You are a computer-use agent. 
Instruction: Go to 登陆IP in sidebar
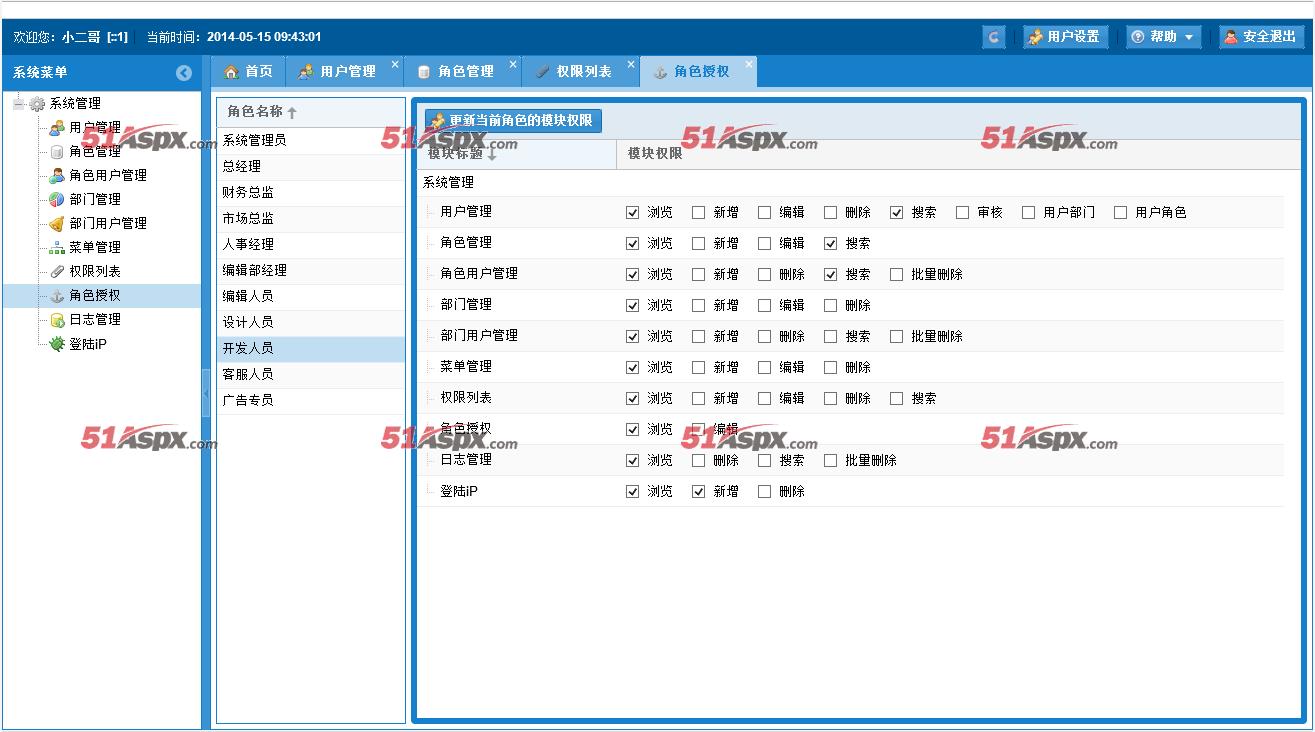88,344
